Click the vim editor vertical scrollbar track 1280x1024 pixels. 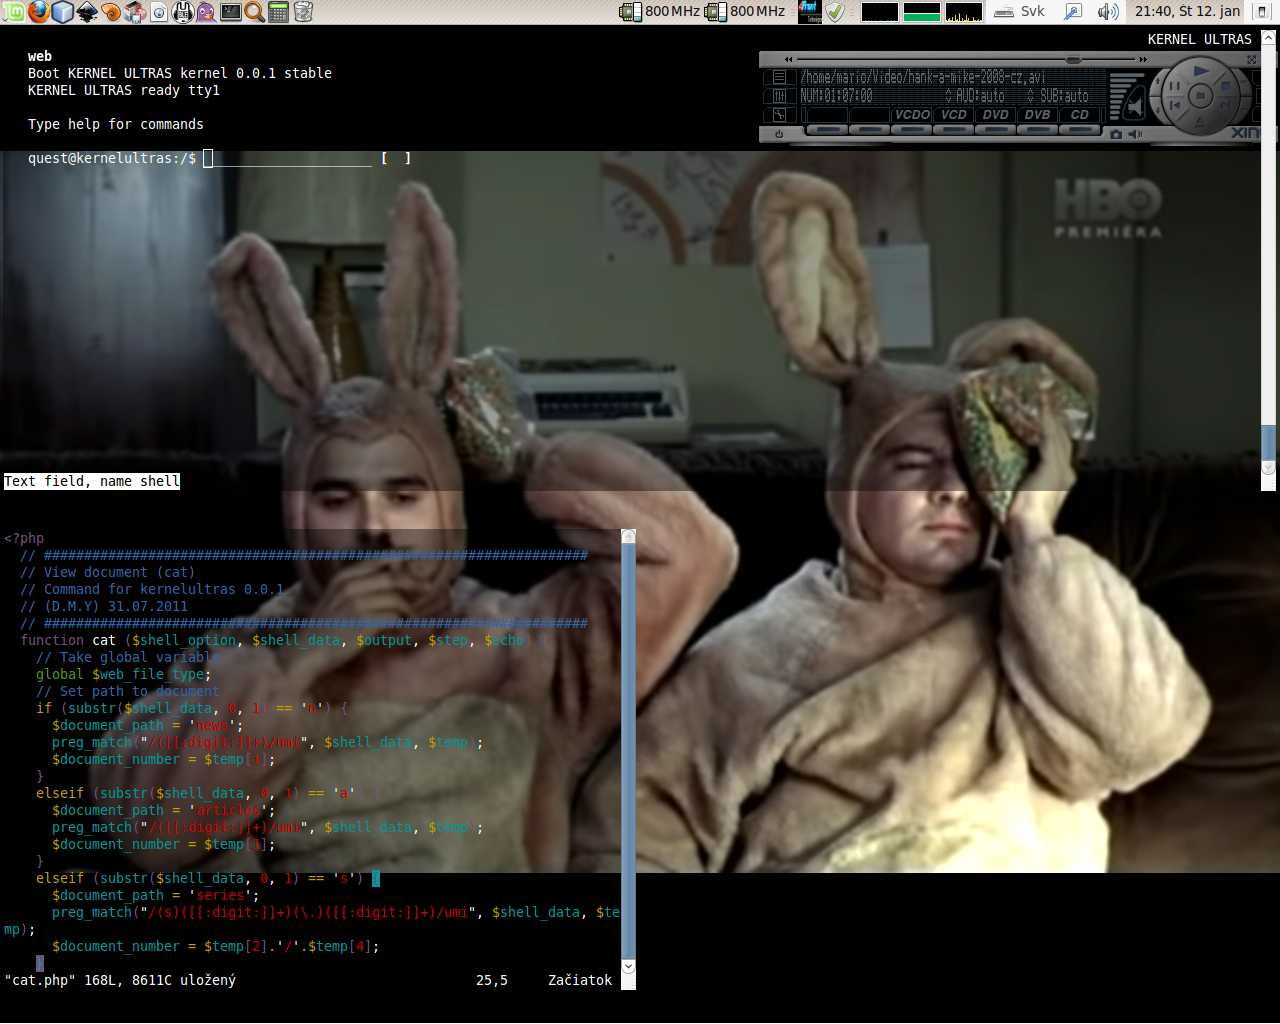[x=628, y=750]
